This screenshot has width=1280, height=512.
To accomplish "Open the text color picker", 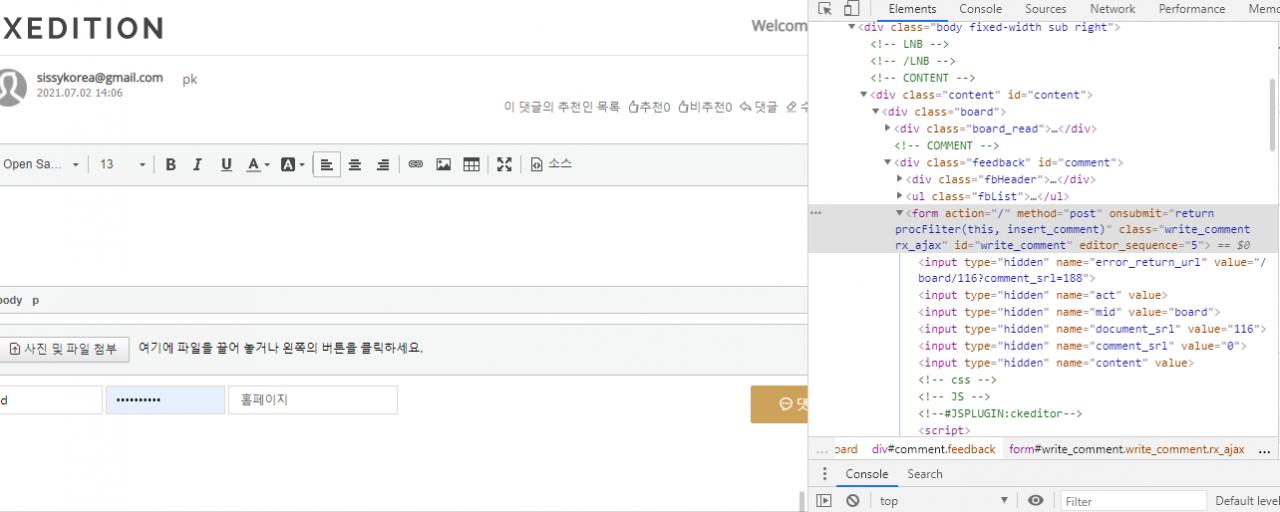I will coord(258,165).
